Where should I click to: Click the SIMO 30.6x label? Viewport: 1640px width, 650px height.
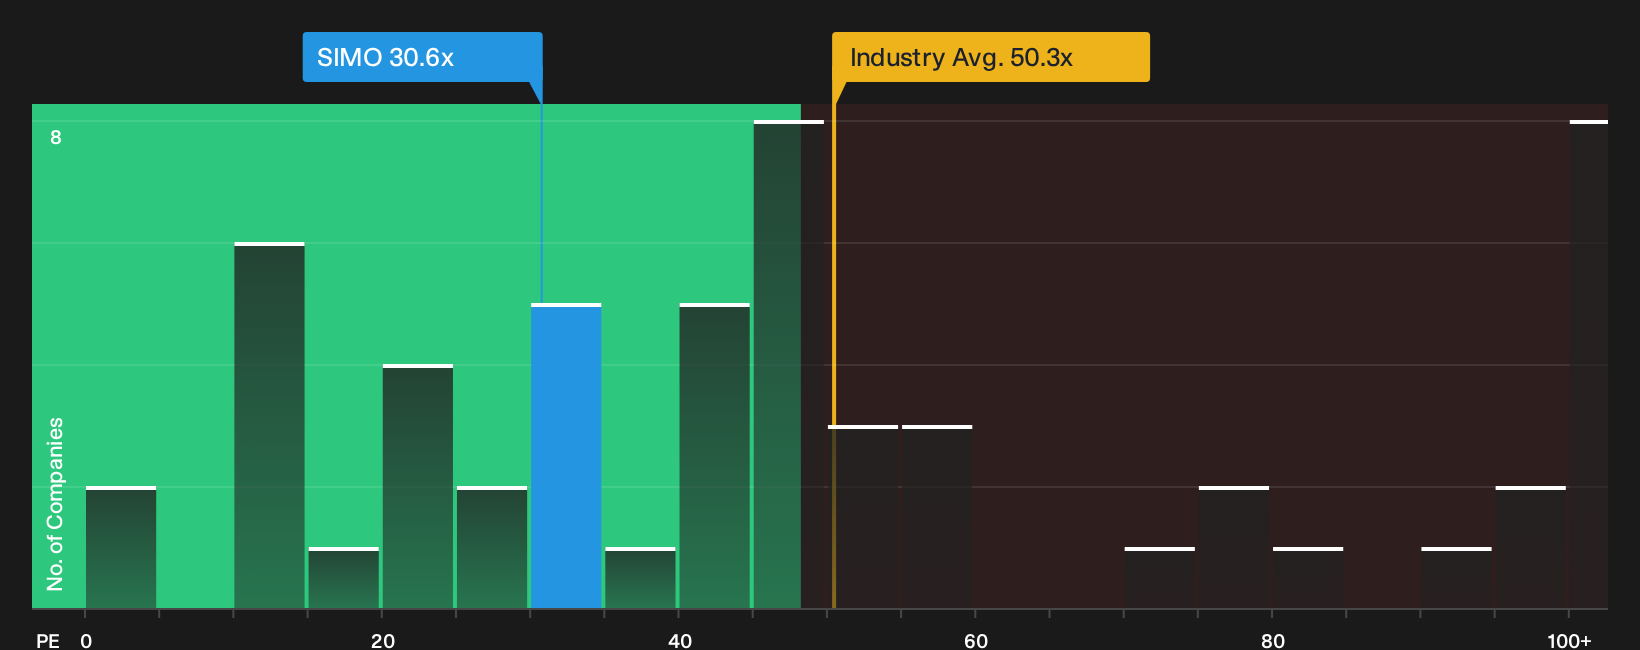click(x=422, y=57)
